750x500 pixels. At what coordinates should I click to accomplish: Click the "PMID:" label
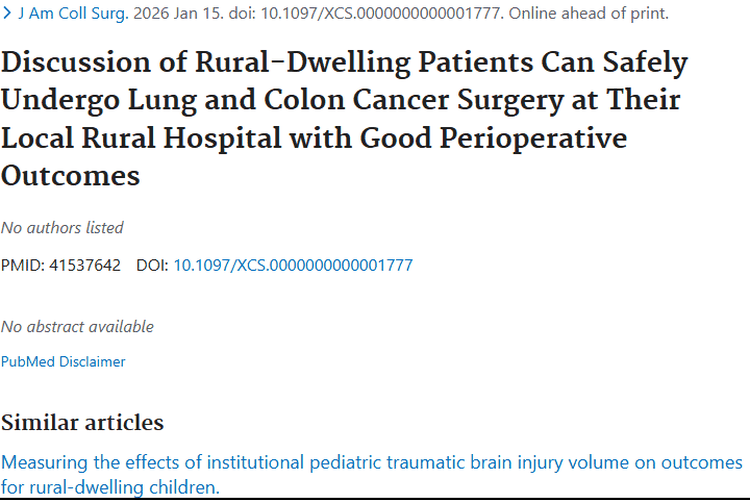pos(22,265)
